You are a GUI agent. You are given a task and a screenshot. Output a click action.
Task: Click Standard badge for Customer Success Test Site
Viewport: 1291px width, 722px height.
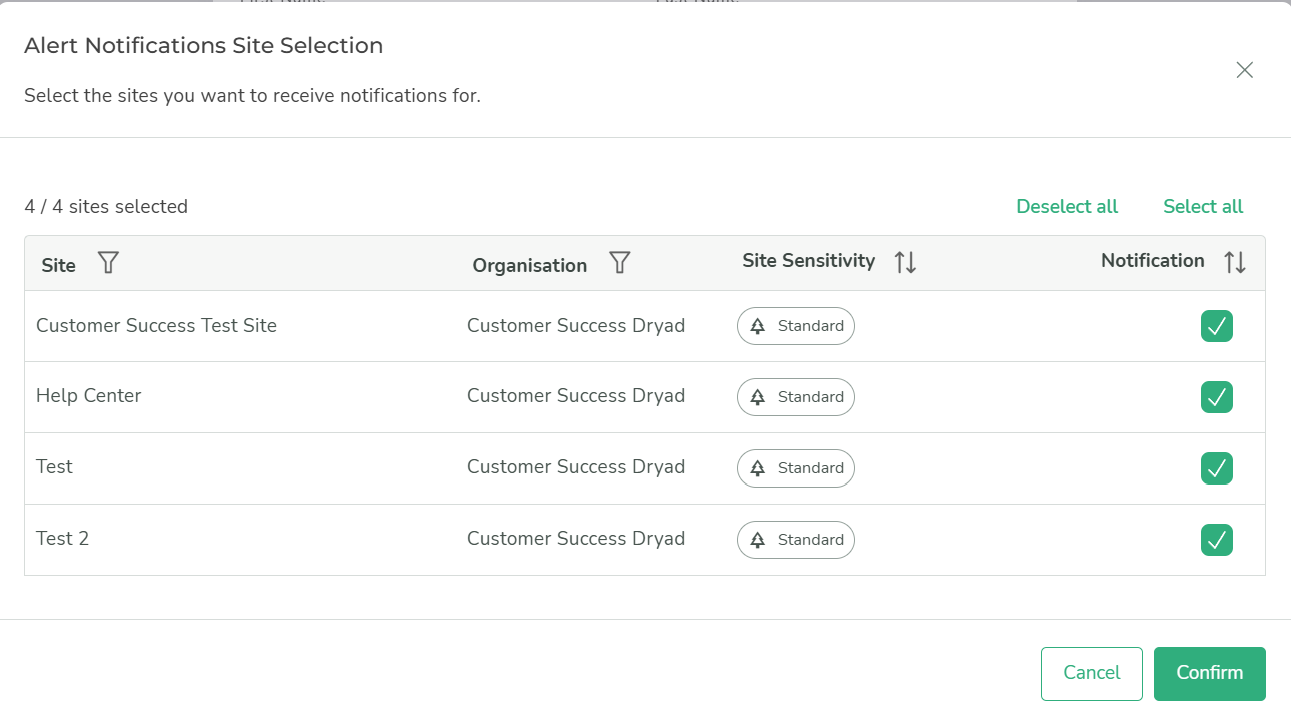(796, 326)
